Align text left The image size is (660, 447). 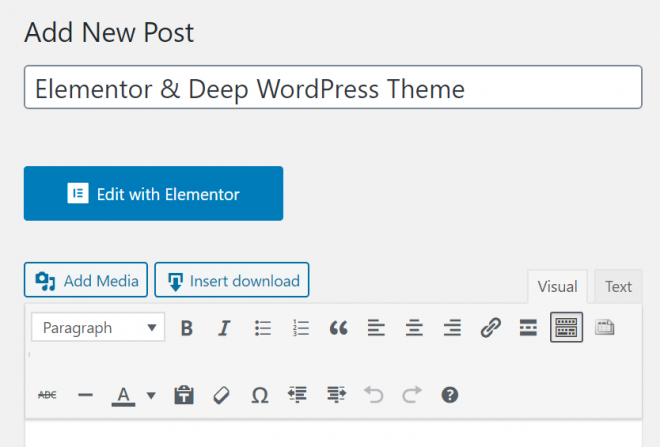pos(376,328)
